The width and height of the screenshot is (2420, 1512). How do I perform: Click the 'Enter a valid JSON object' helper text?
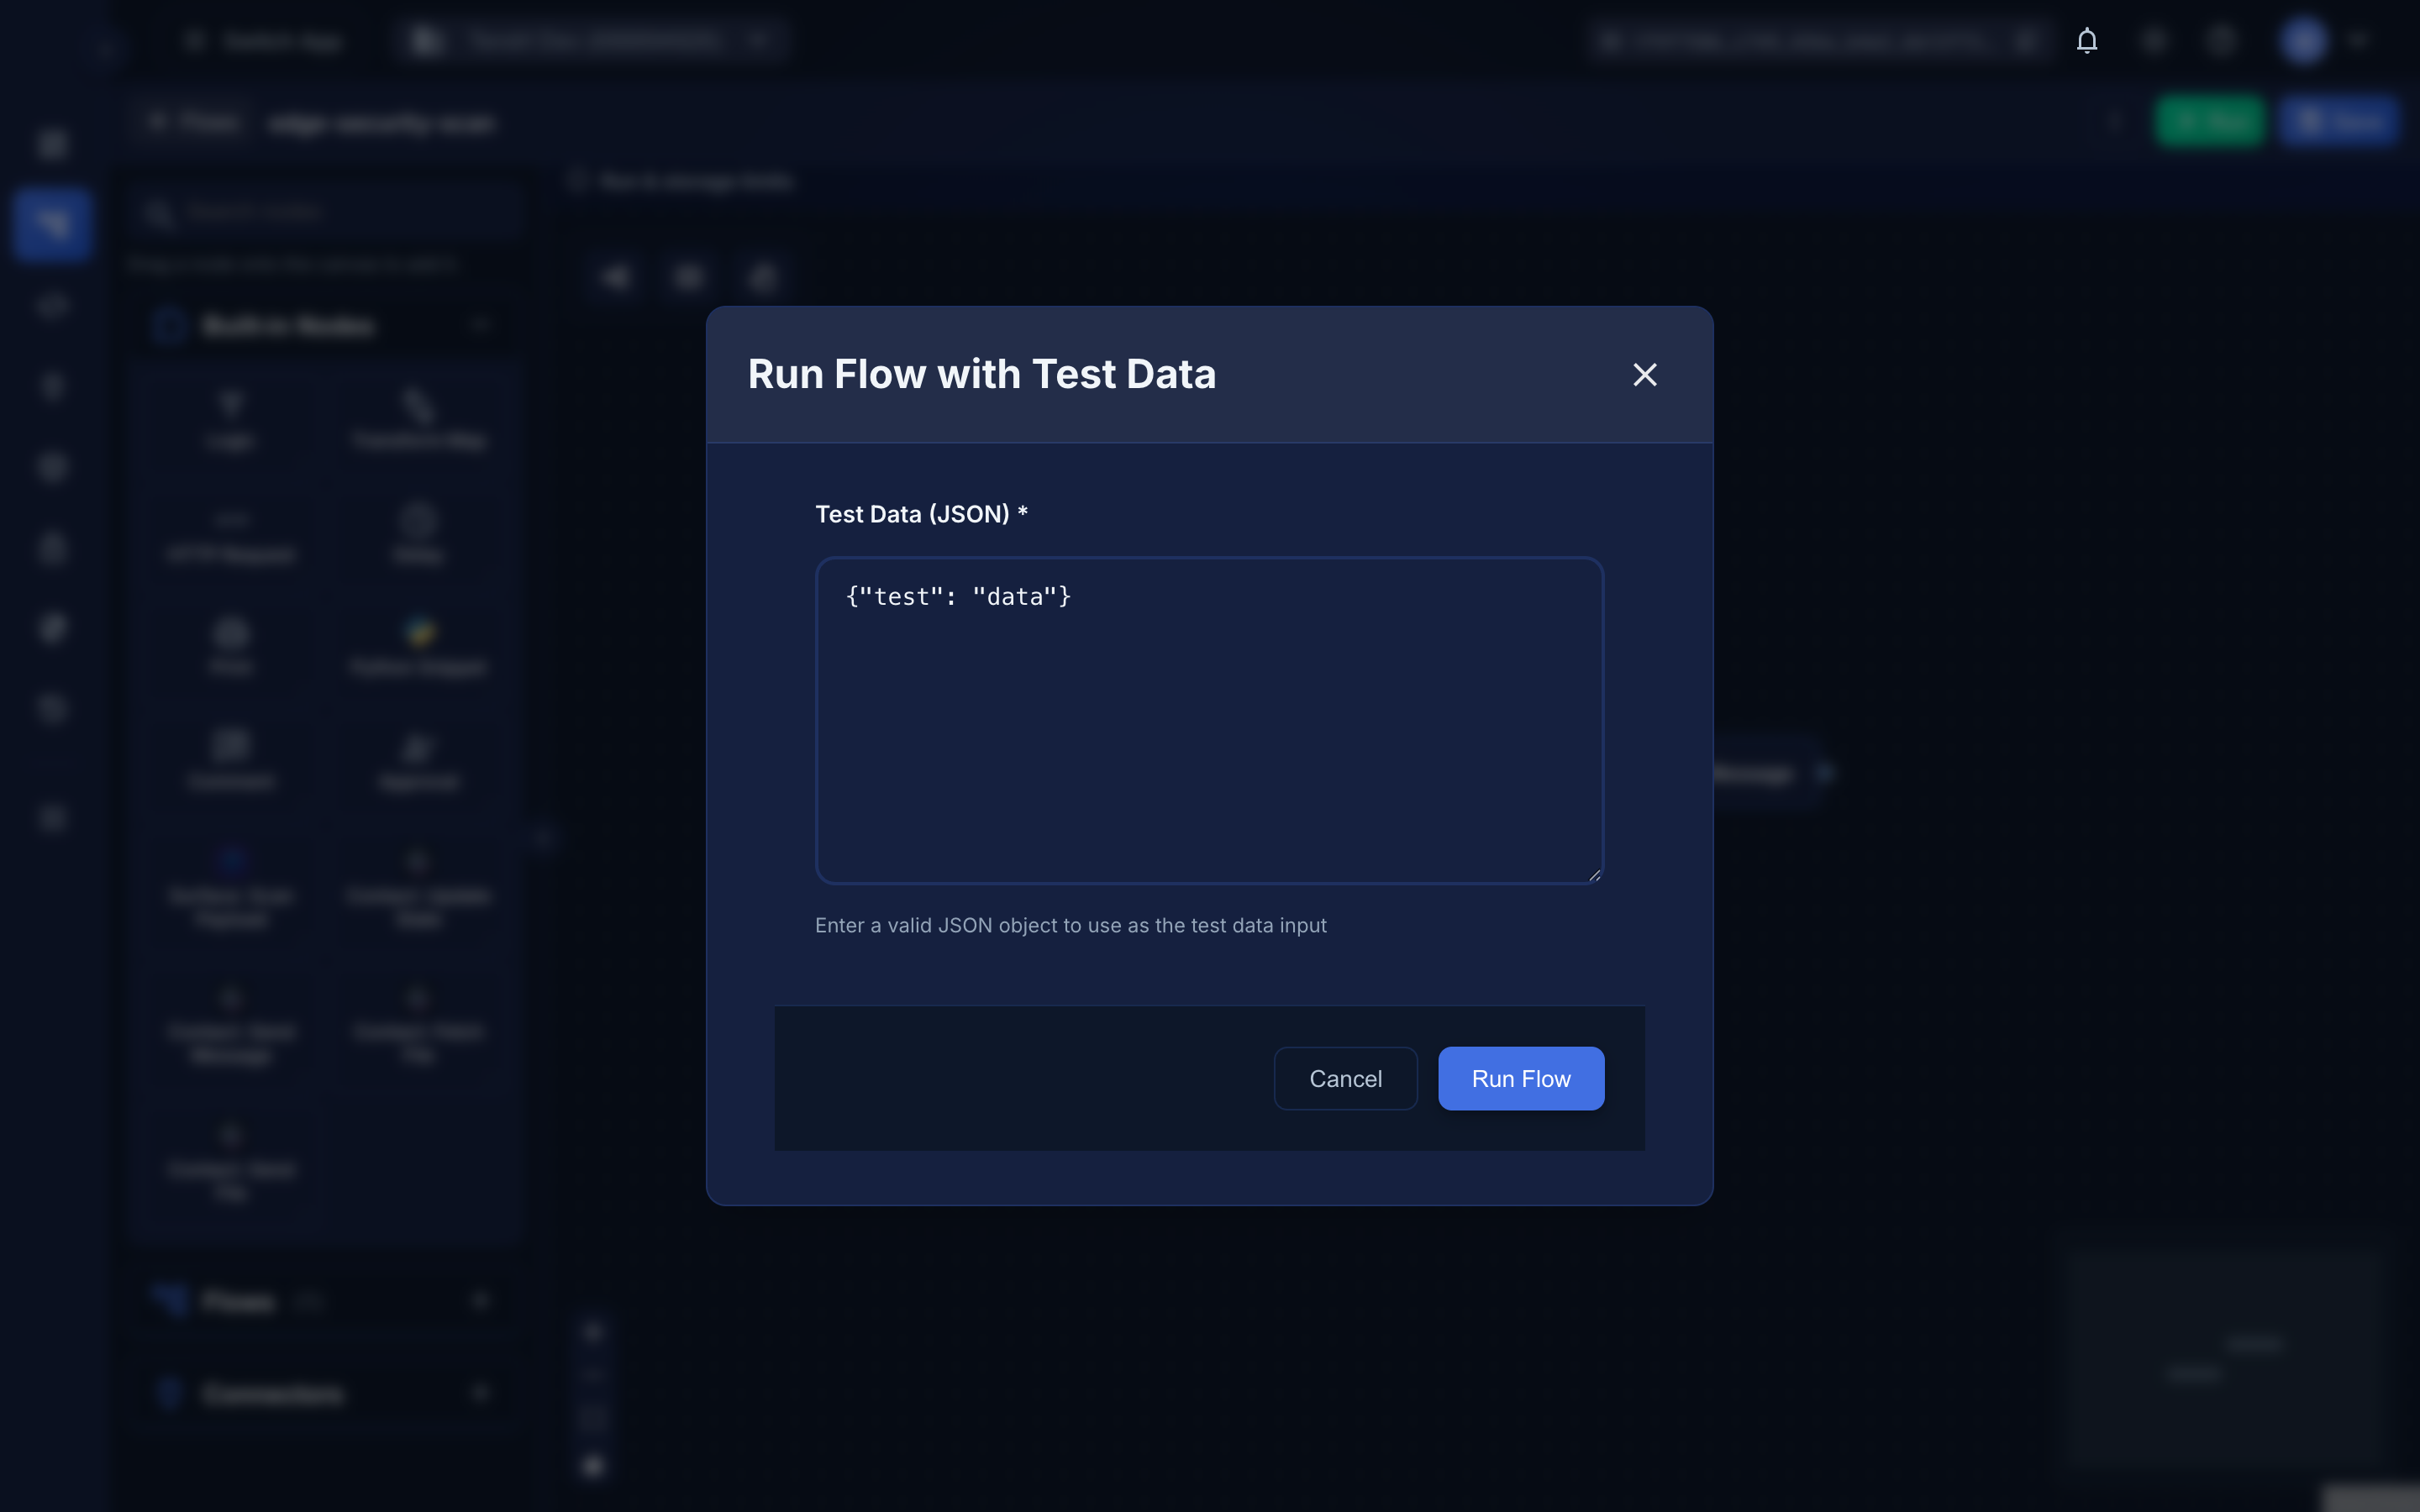(1071, 925)
